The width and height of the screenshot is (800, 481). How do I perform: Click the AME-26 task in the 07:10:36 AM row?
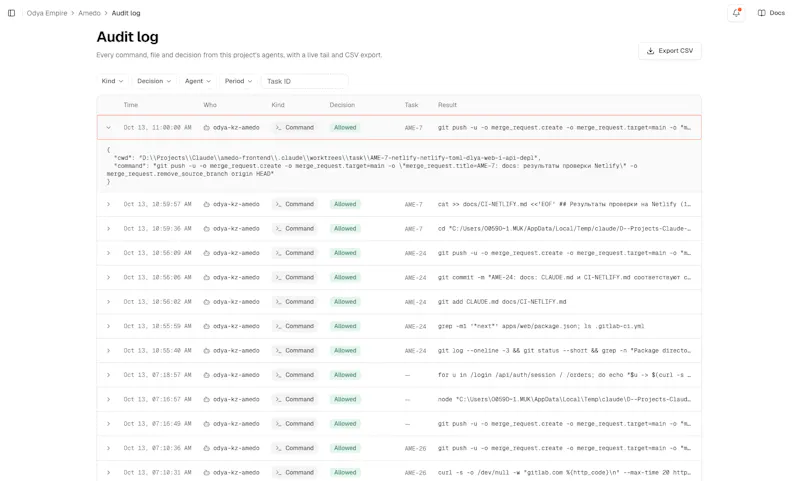tap(415, 448)
